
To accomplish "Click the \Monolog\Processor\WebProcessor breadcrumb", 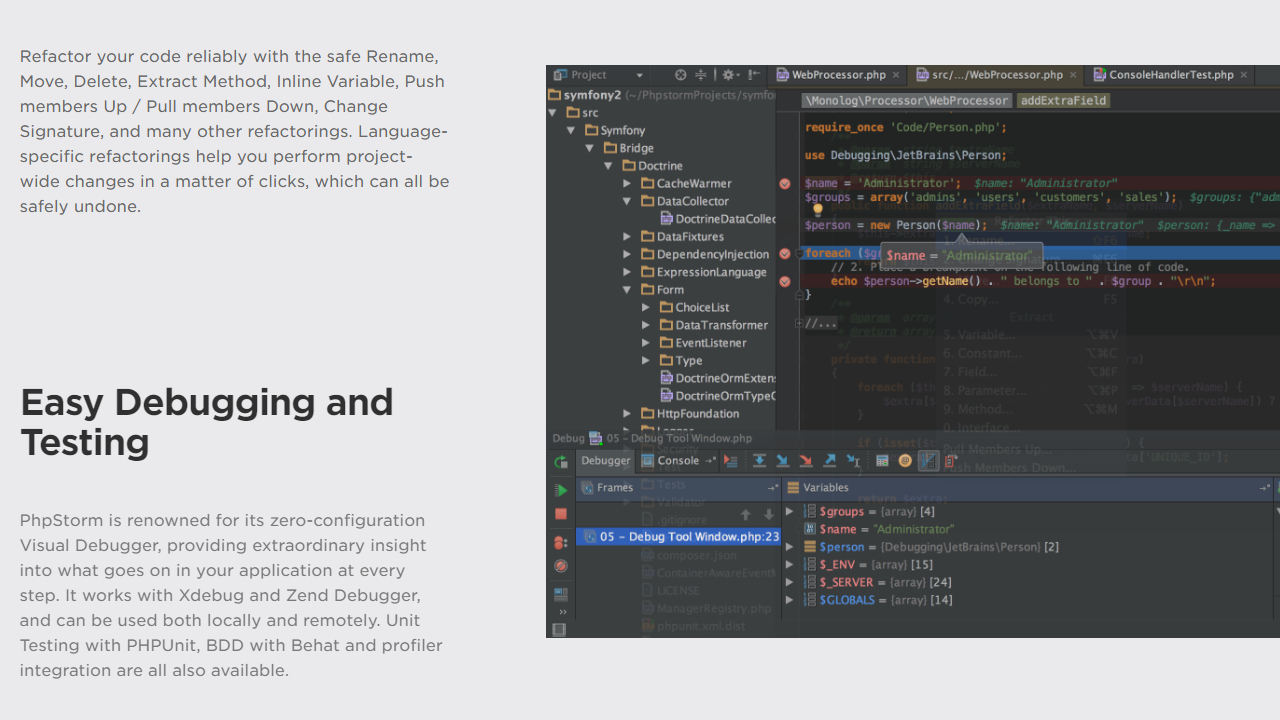I will (x=907, y=101).
